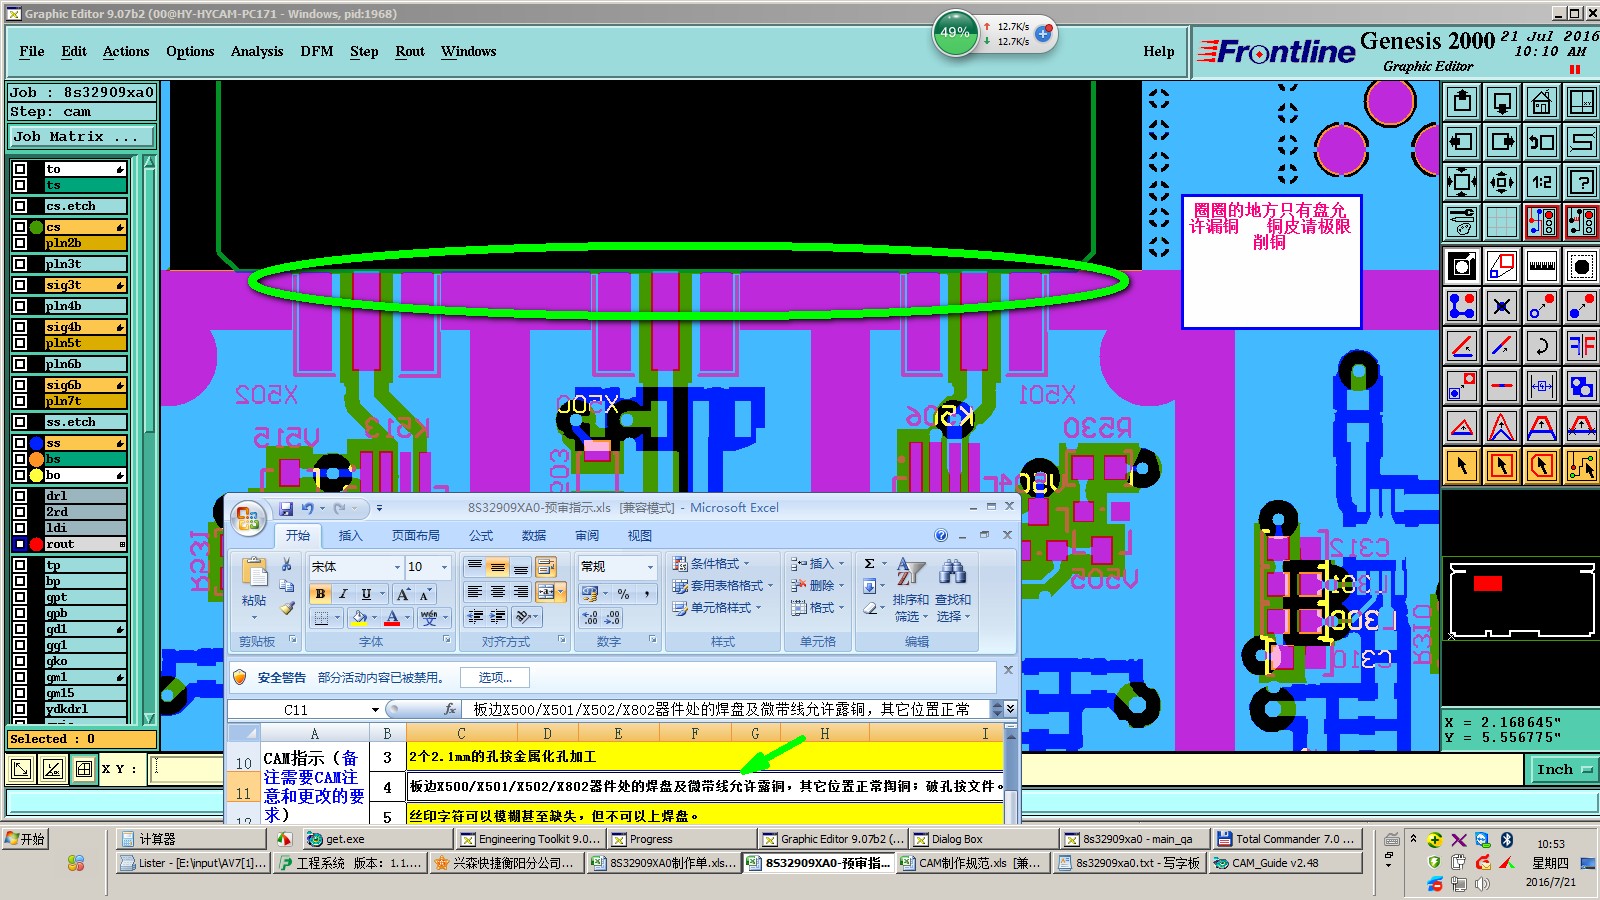Select the net path select tool

tap(1582, 466)
